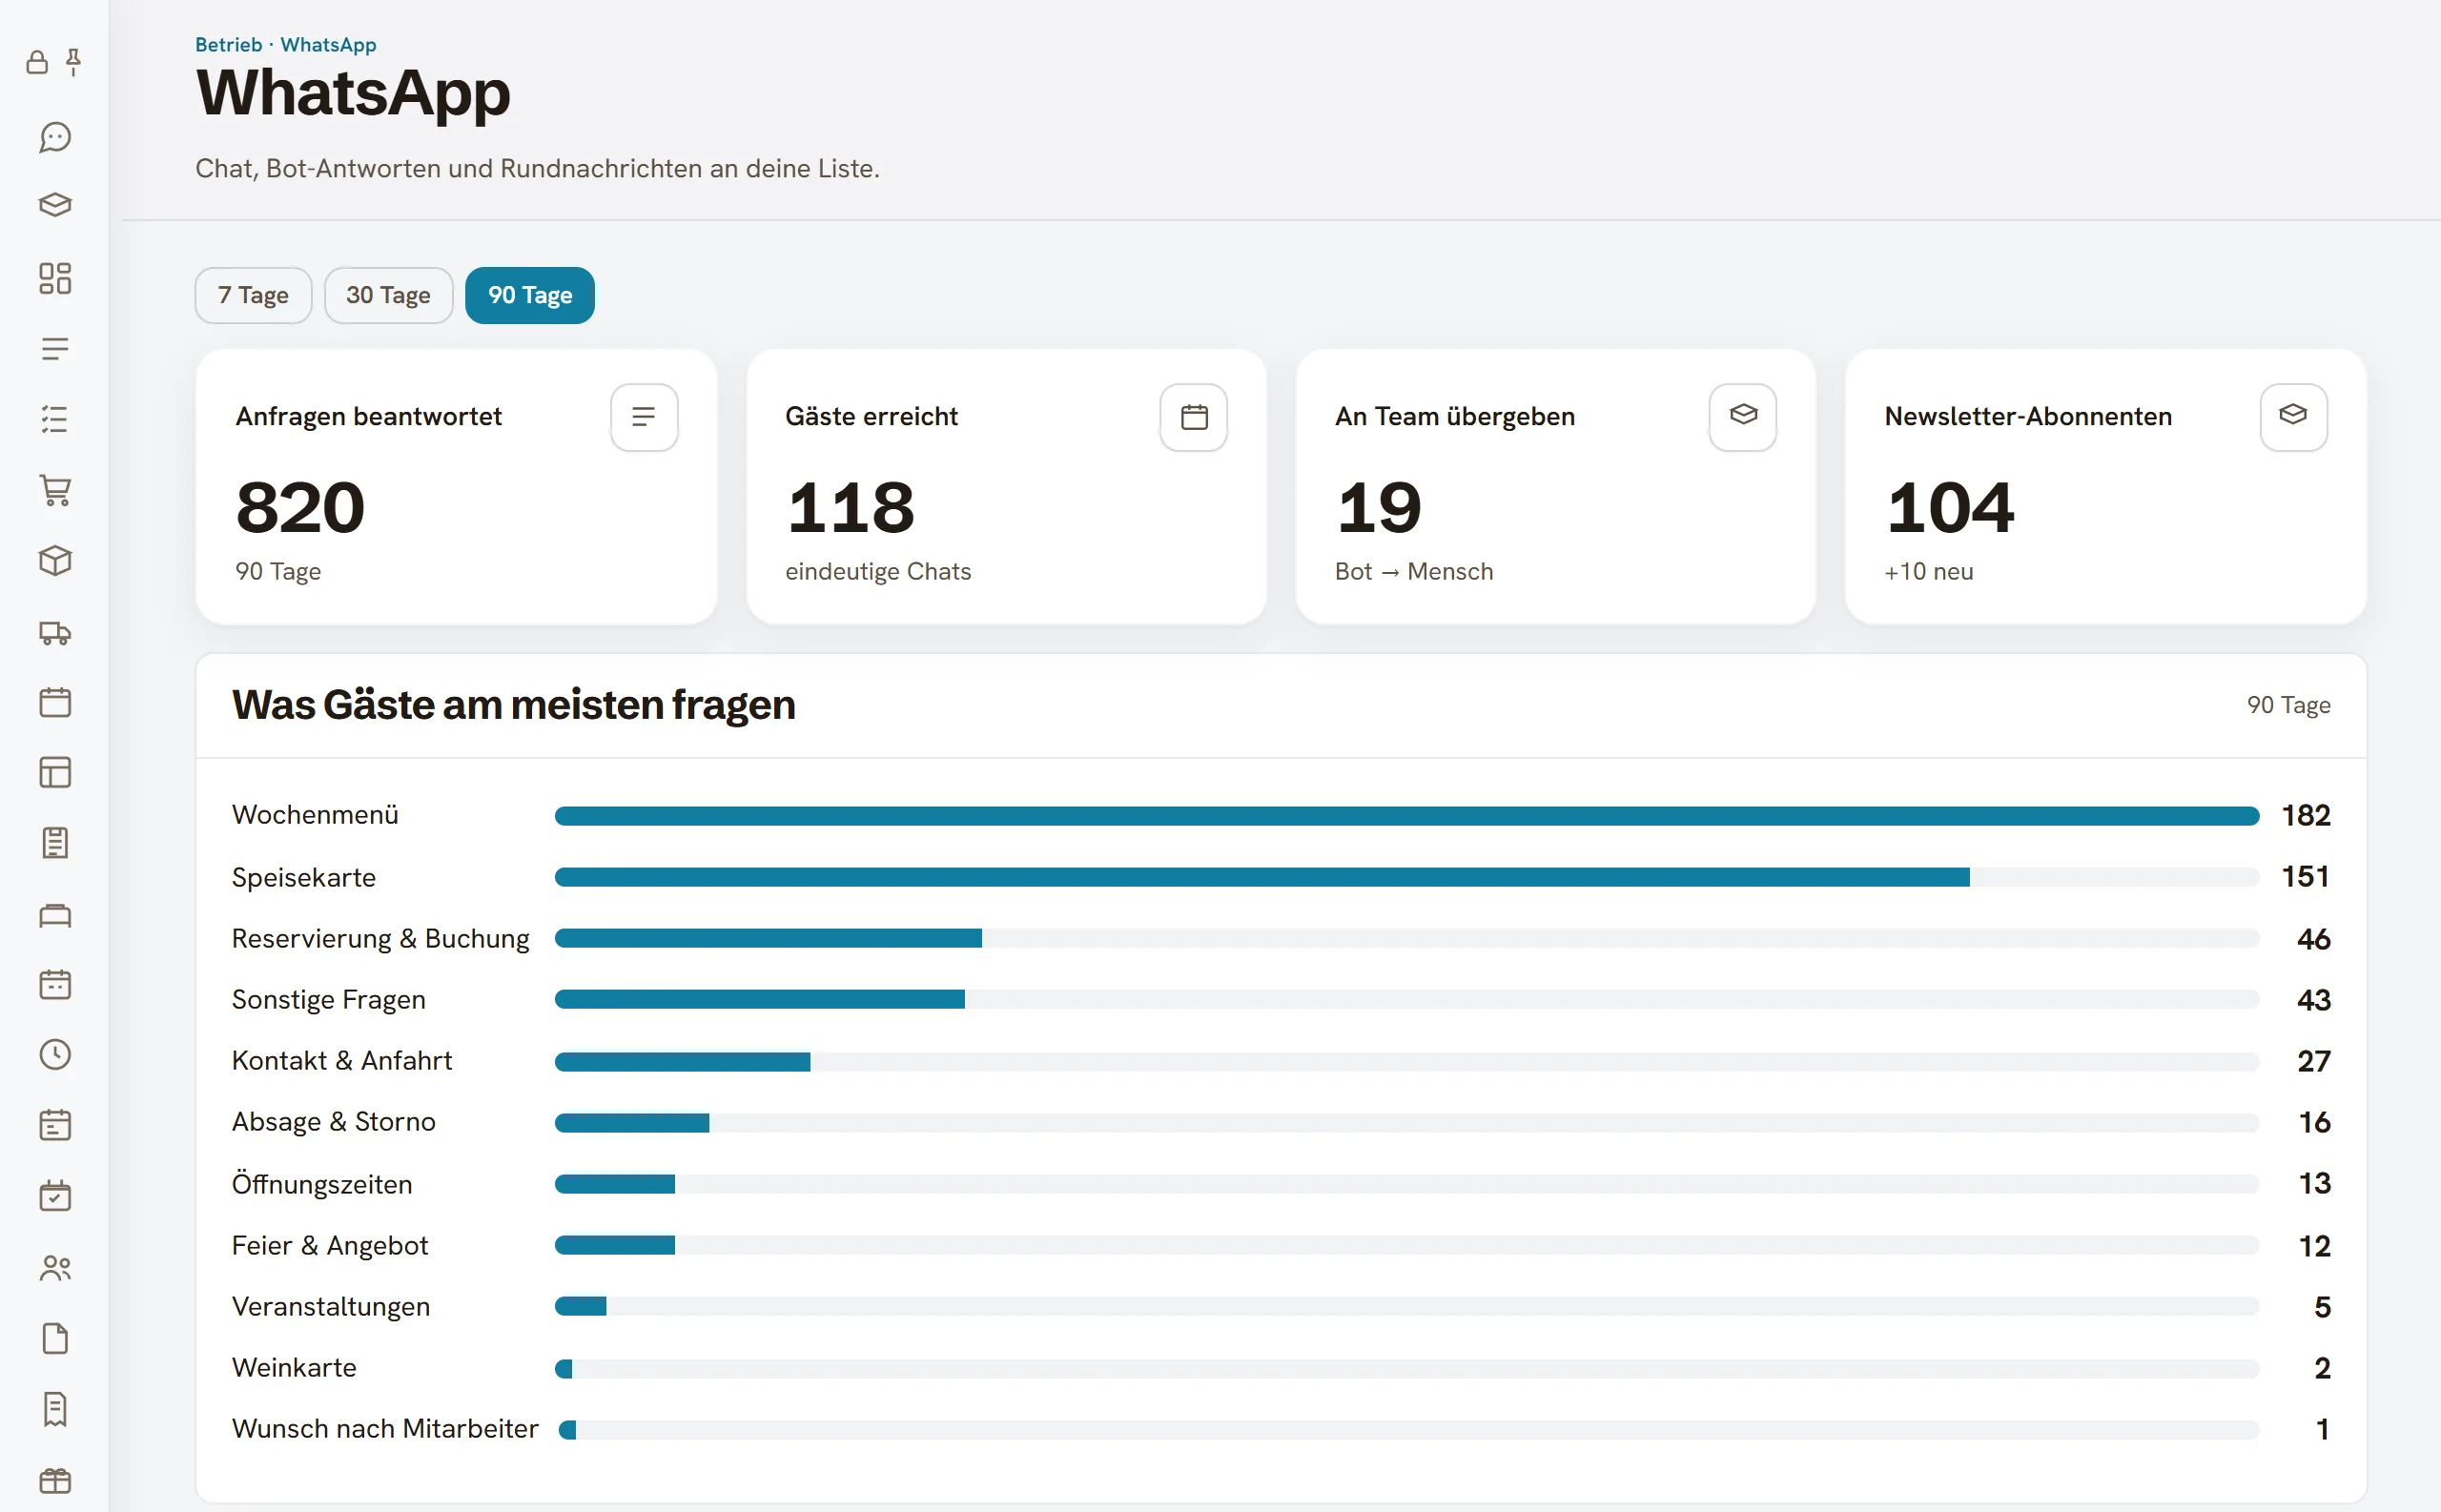Click the 'Bot → Mensch' subtitle

tap(1414, 571)
